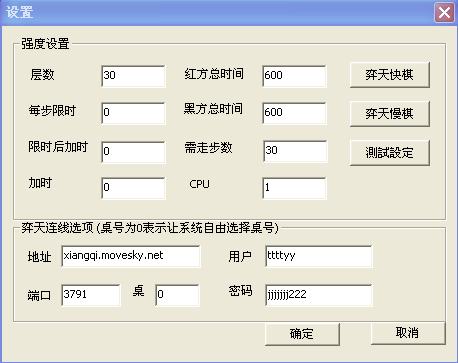Click the 弈天连线选项 group label
458x363 pixels.
click(150, 228)
